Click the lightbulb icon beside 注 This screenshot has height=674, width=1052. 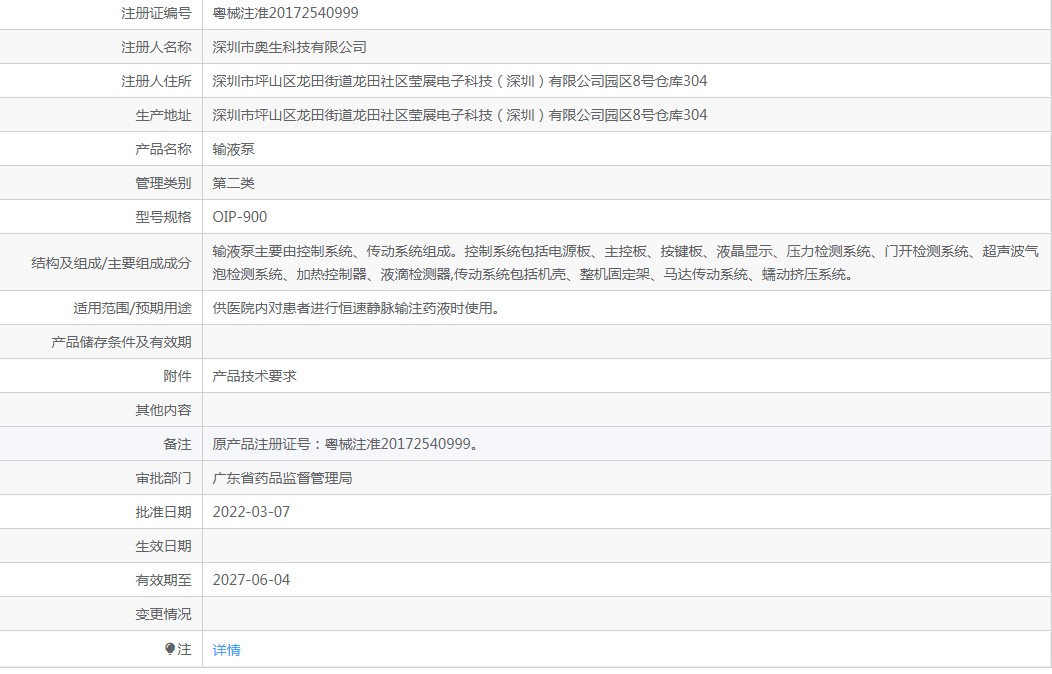pos(170,649)
